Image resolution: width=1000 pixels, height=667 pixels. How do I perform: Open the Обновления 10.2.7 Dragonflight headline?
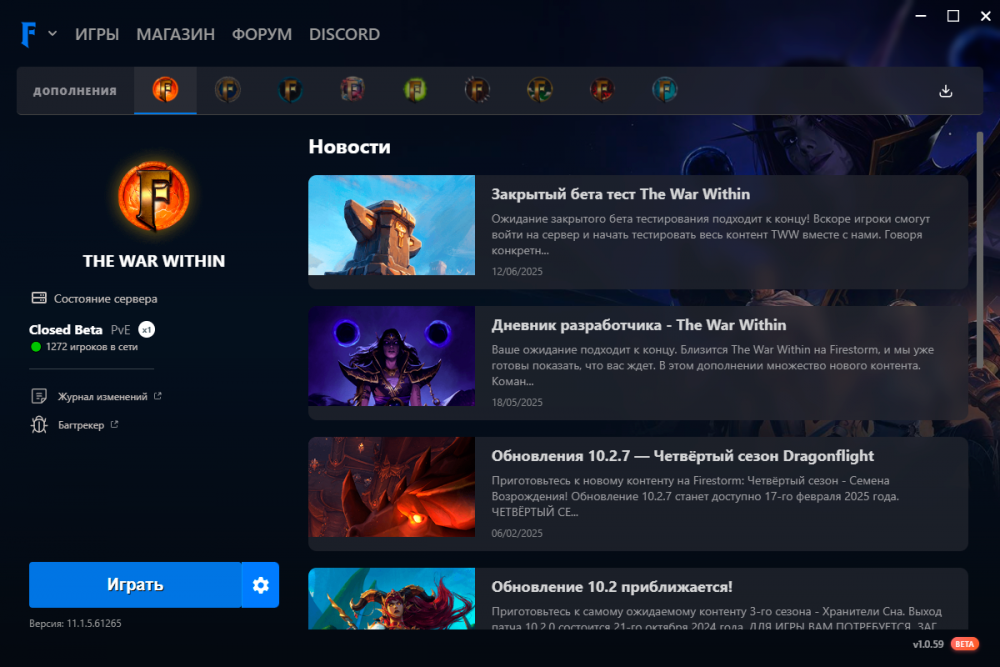(682, 455)
